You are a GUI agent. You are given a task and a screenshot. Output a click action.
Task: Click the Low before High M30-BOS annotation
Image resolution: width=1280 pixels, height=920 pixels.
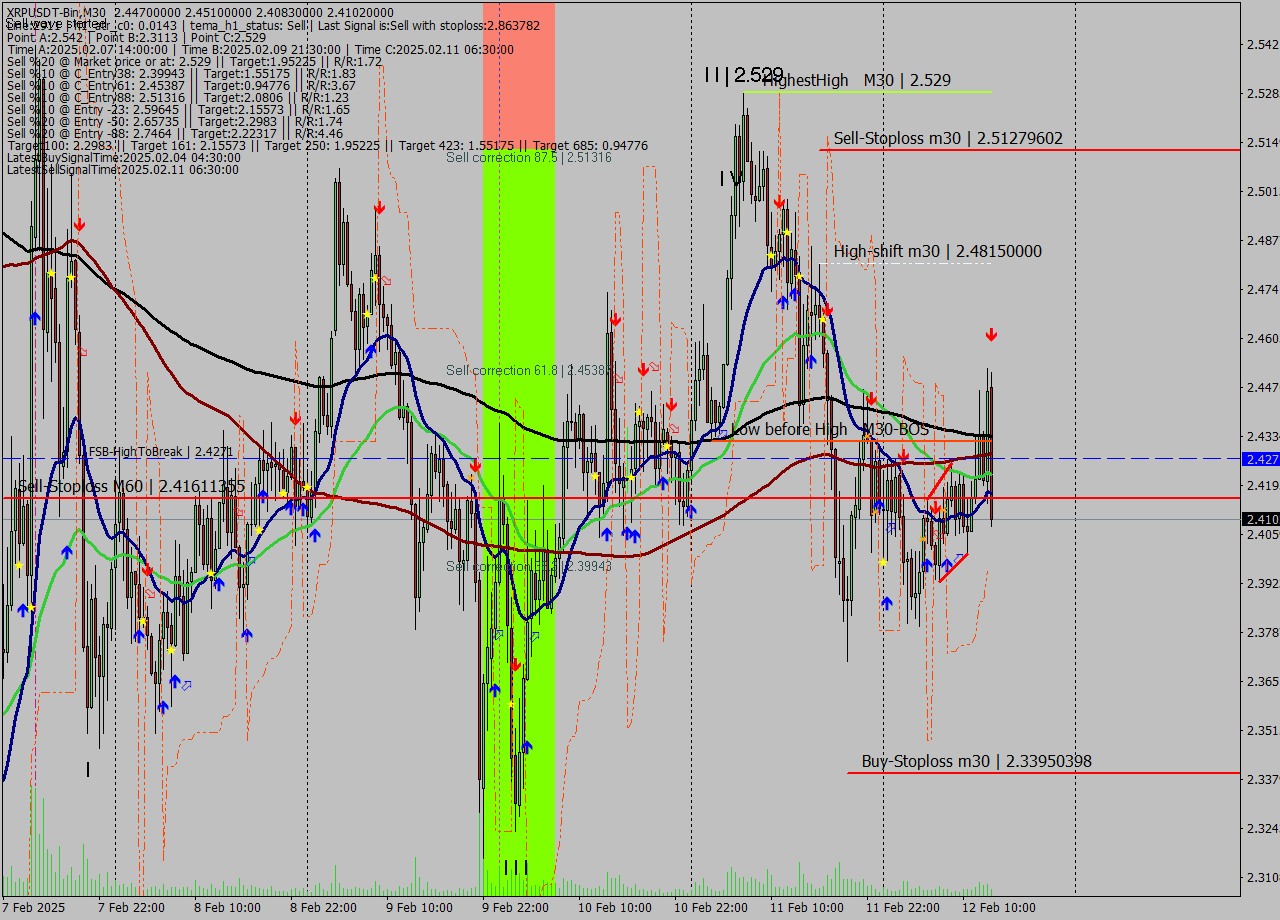tap(830, 430)
